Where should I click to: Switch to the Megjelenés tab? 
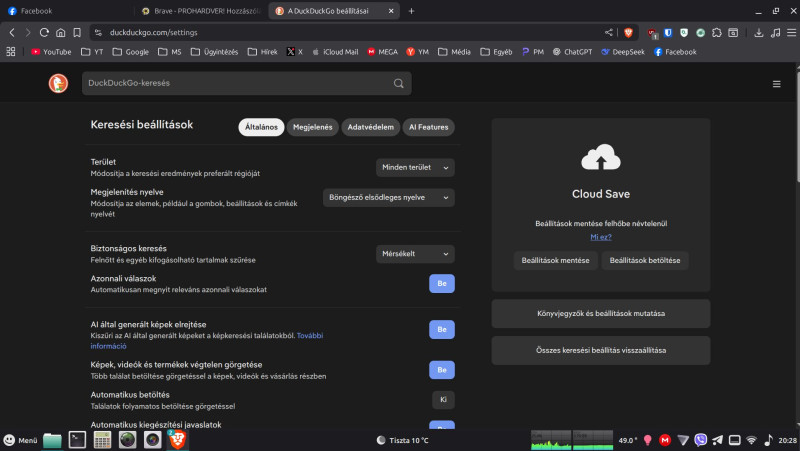(x=313, y=127)
